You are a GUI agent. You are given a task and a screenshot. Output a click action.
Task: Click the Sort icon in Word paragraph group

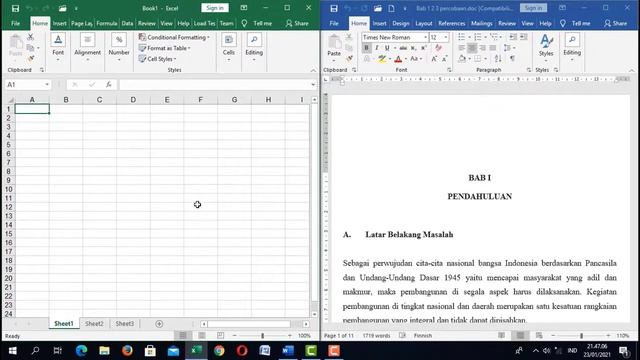[498, 59]
